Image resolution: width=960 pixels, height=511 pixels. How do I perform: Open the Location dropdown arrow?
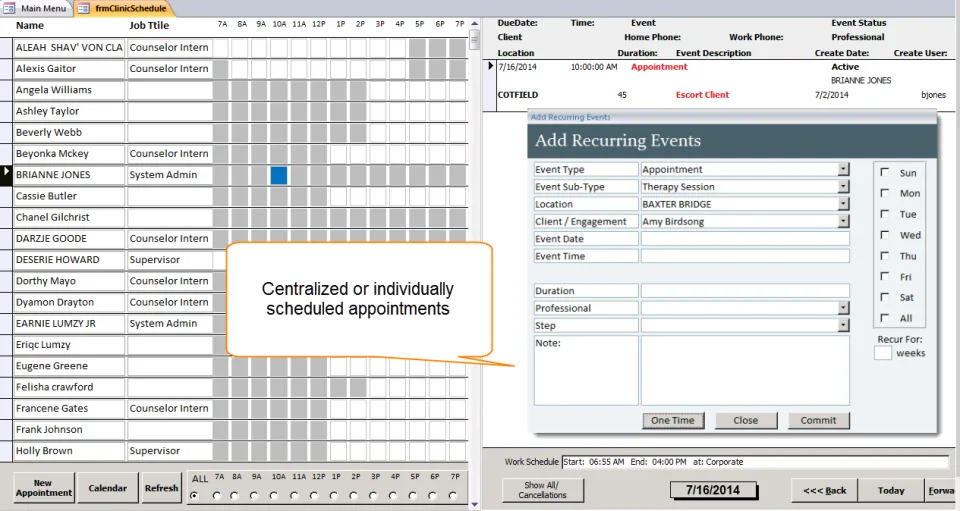pyautogui.click(x=844, y=204)
